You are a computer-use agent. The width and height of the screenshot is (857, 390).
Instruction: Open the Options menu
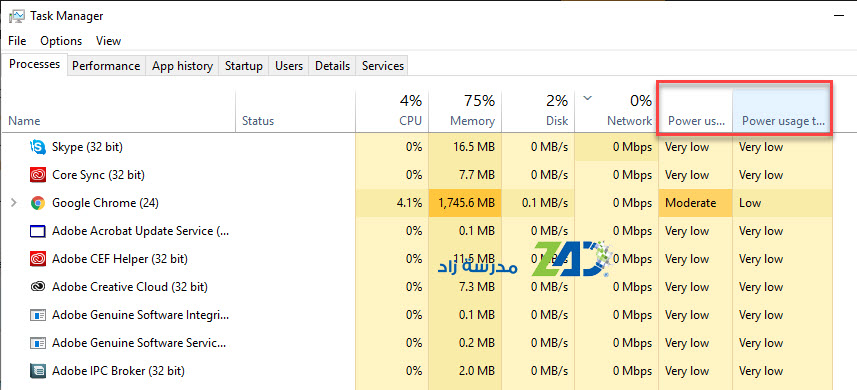(x=61, y=41)
